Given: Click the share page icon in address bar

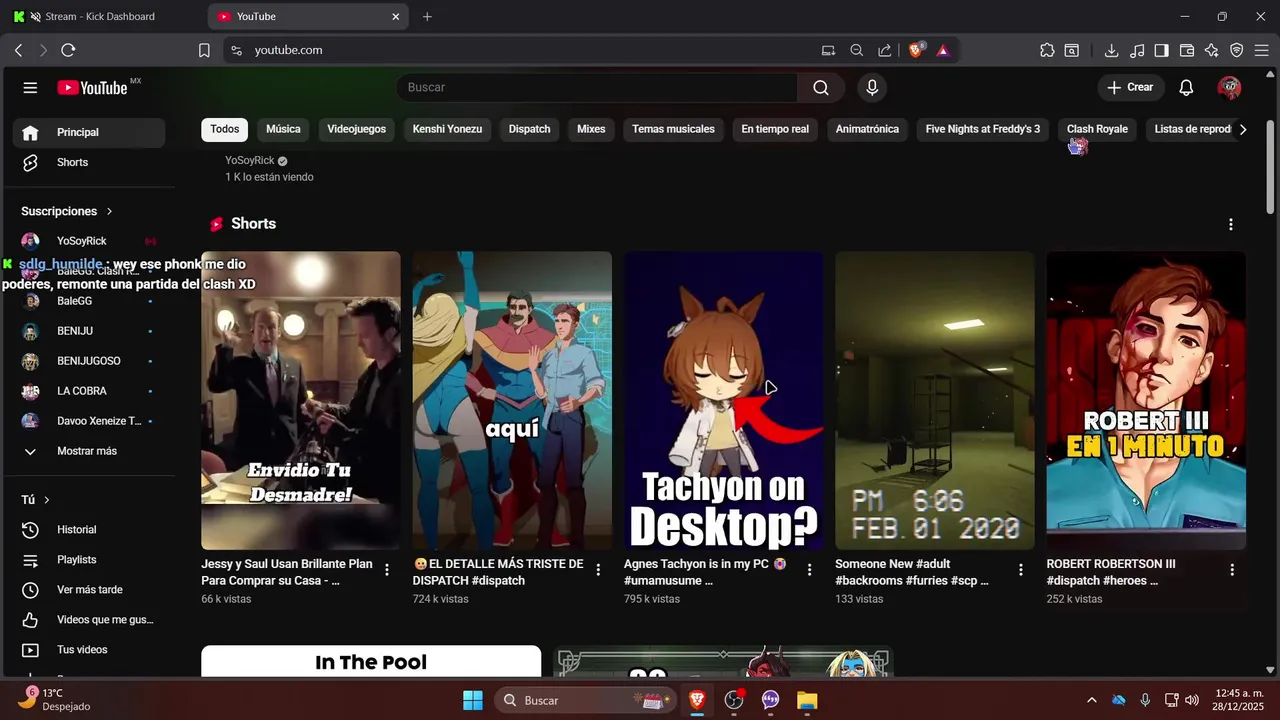Looking at the screenshot, I should (x=885, y=50).
